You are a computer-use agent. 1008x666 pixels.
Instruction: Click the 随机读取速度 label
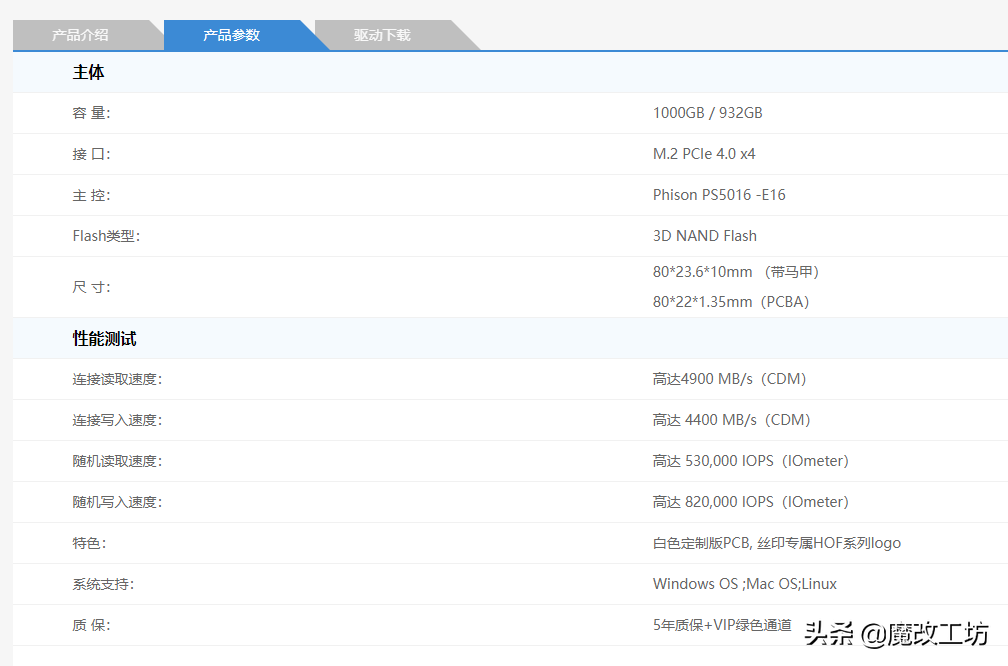click(x=117, y=462)
